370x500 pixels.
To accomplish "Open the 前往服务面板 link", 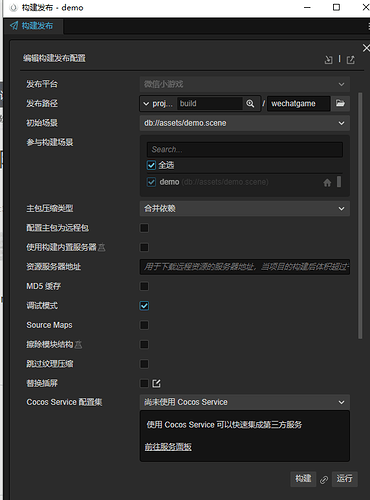I will (168, 447).
